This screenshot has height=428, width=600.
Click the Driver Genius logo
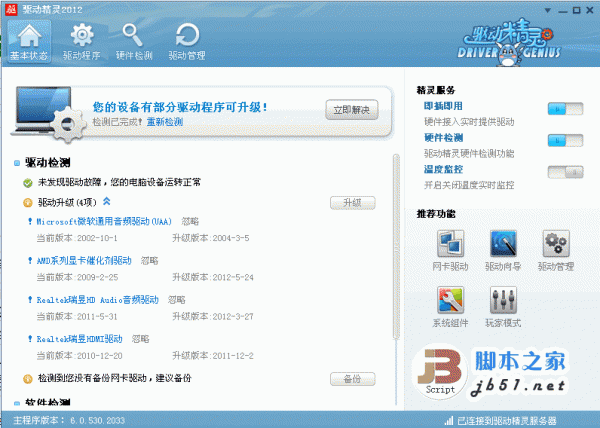[509, 42]
